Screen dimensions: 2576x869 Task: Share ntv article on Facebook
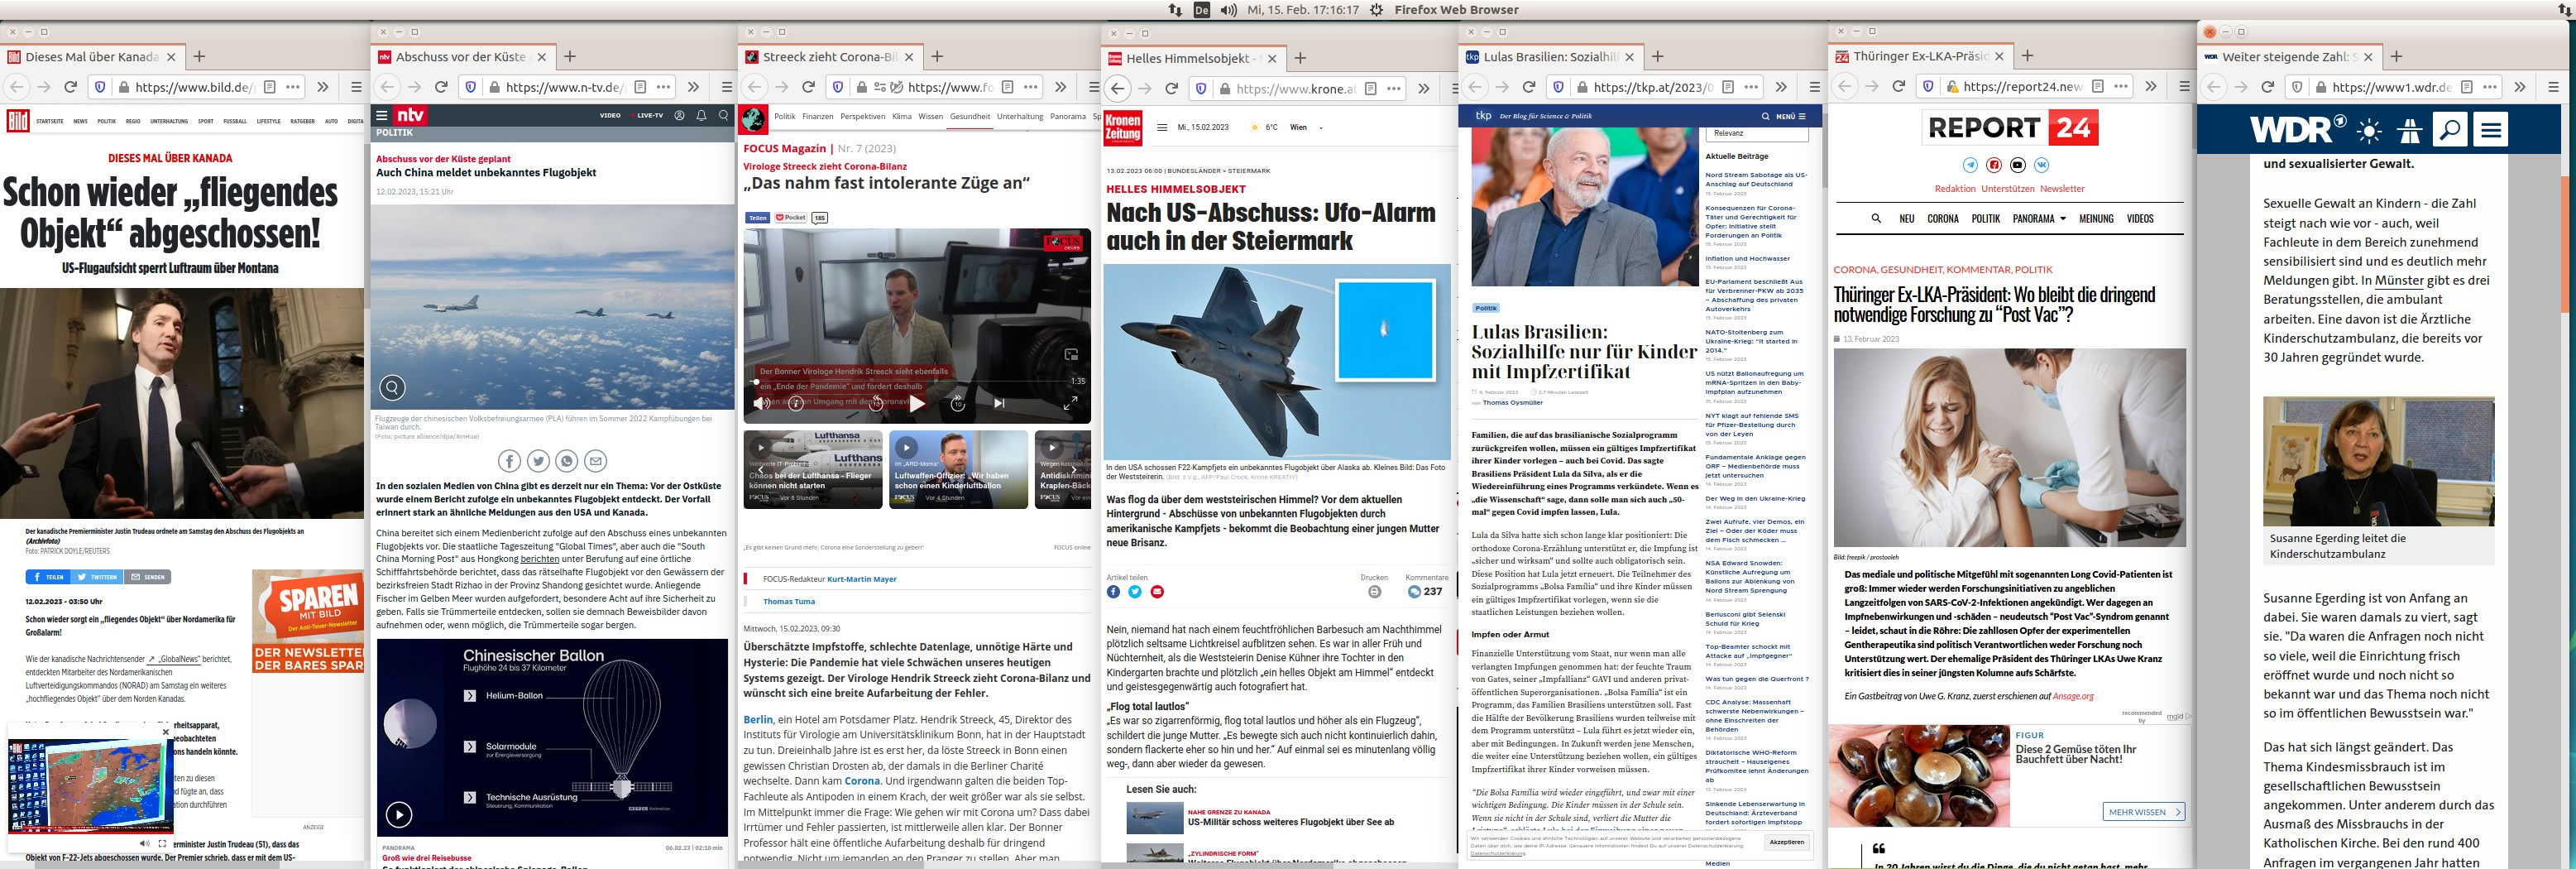[x=509, y=460]
